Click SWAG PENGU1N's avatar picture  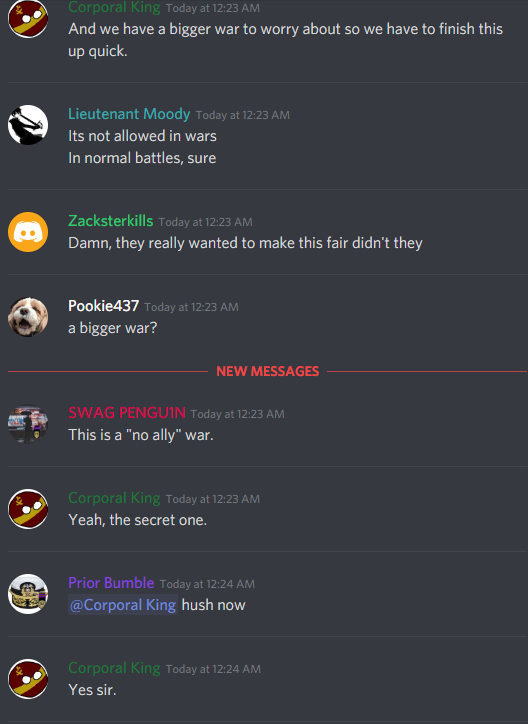[x=28, y=424]
